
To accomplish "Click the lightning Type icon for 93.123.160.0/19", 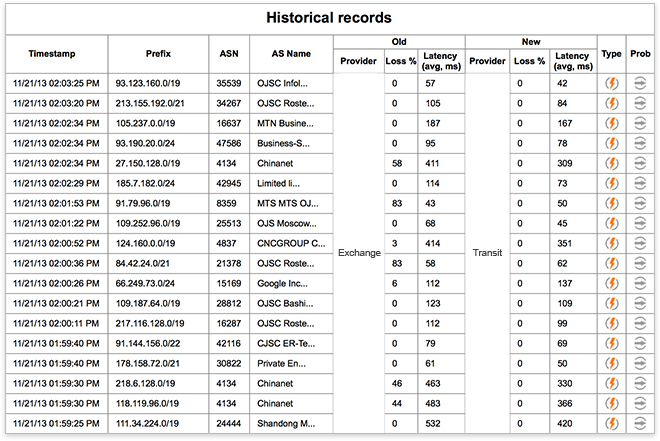I will [611, 83].
